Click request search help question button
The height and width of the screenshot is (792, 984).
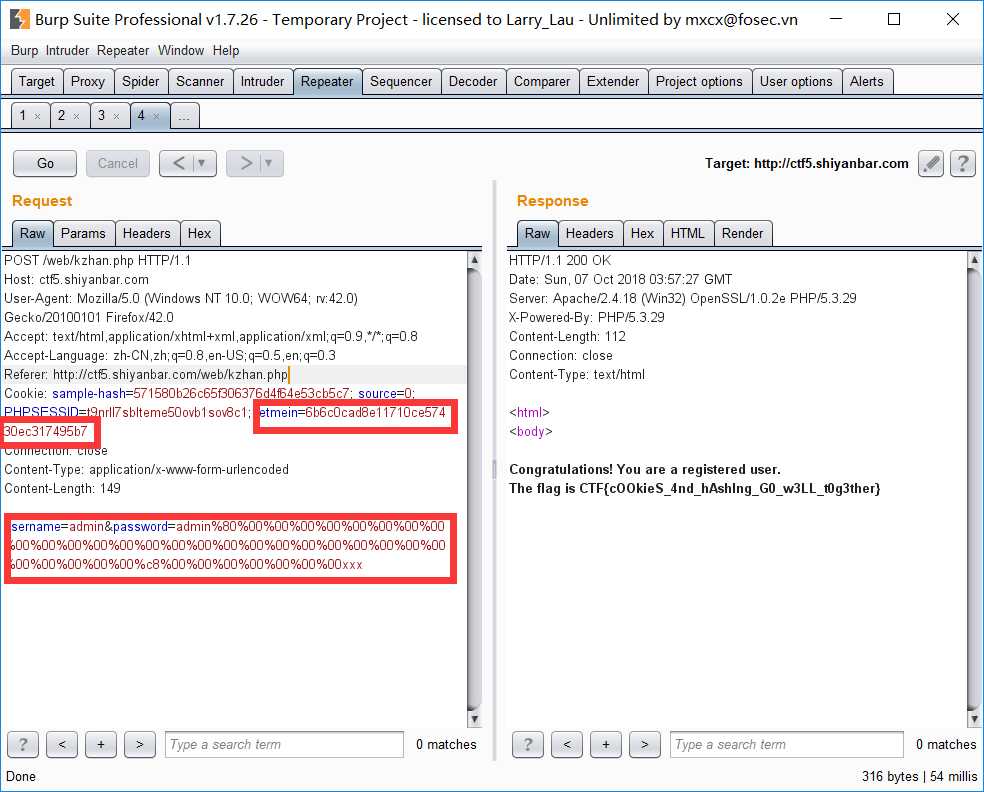click(x=23, y=744)
